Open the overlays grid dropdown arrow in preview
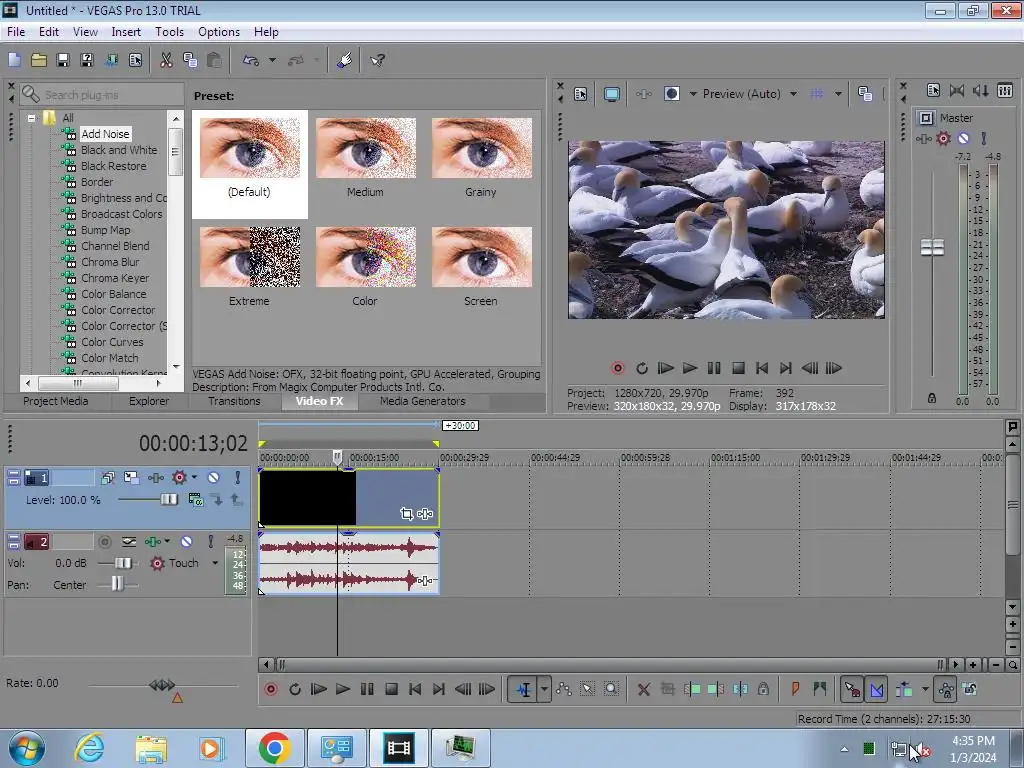1024x768 pixels. tap(838, 94)
